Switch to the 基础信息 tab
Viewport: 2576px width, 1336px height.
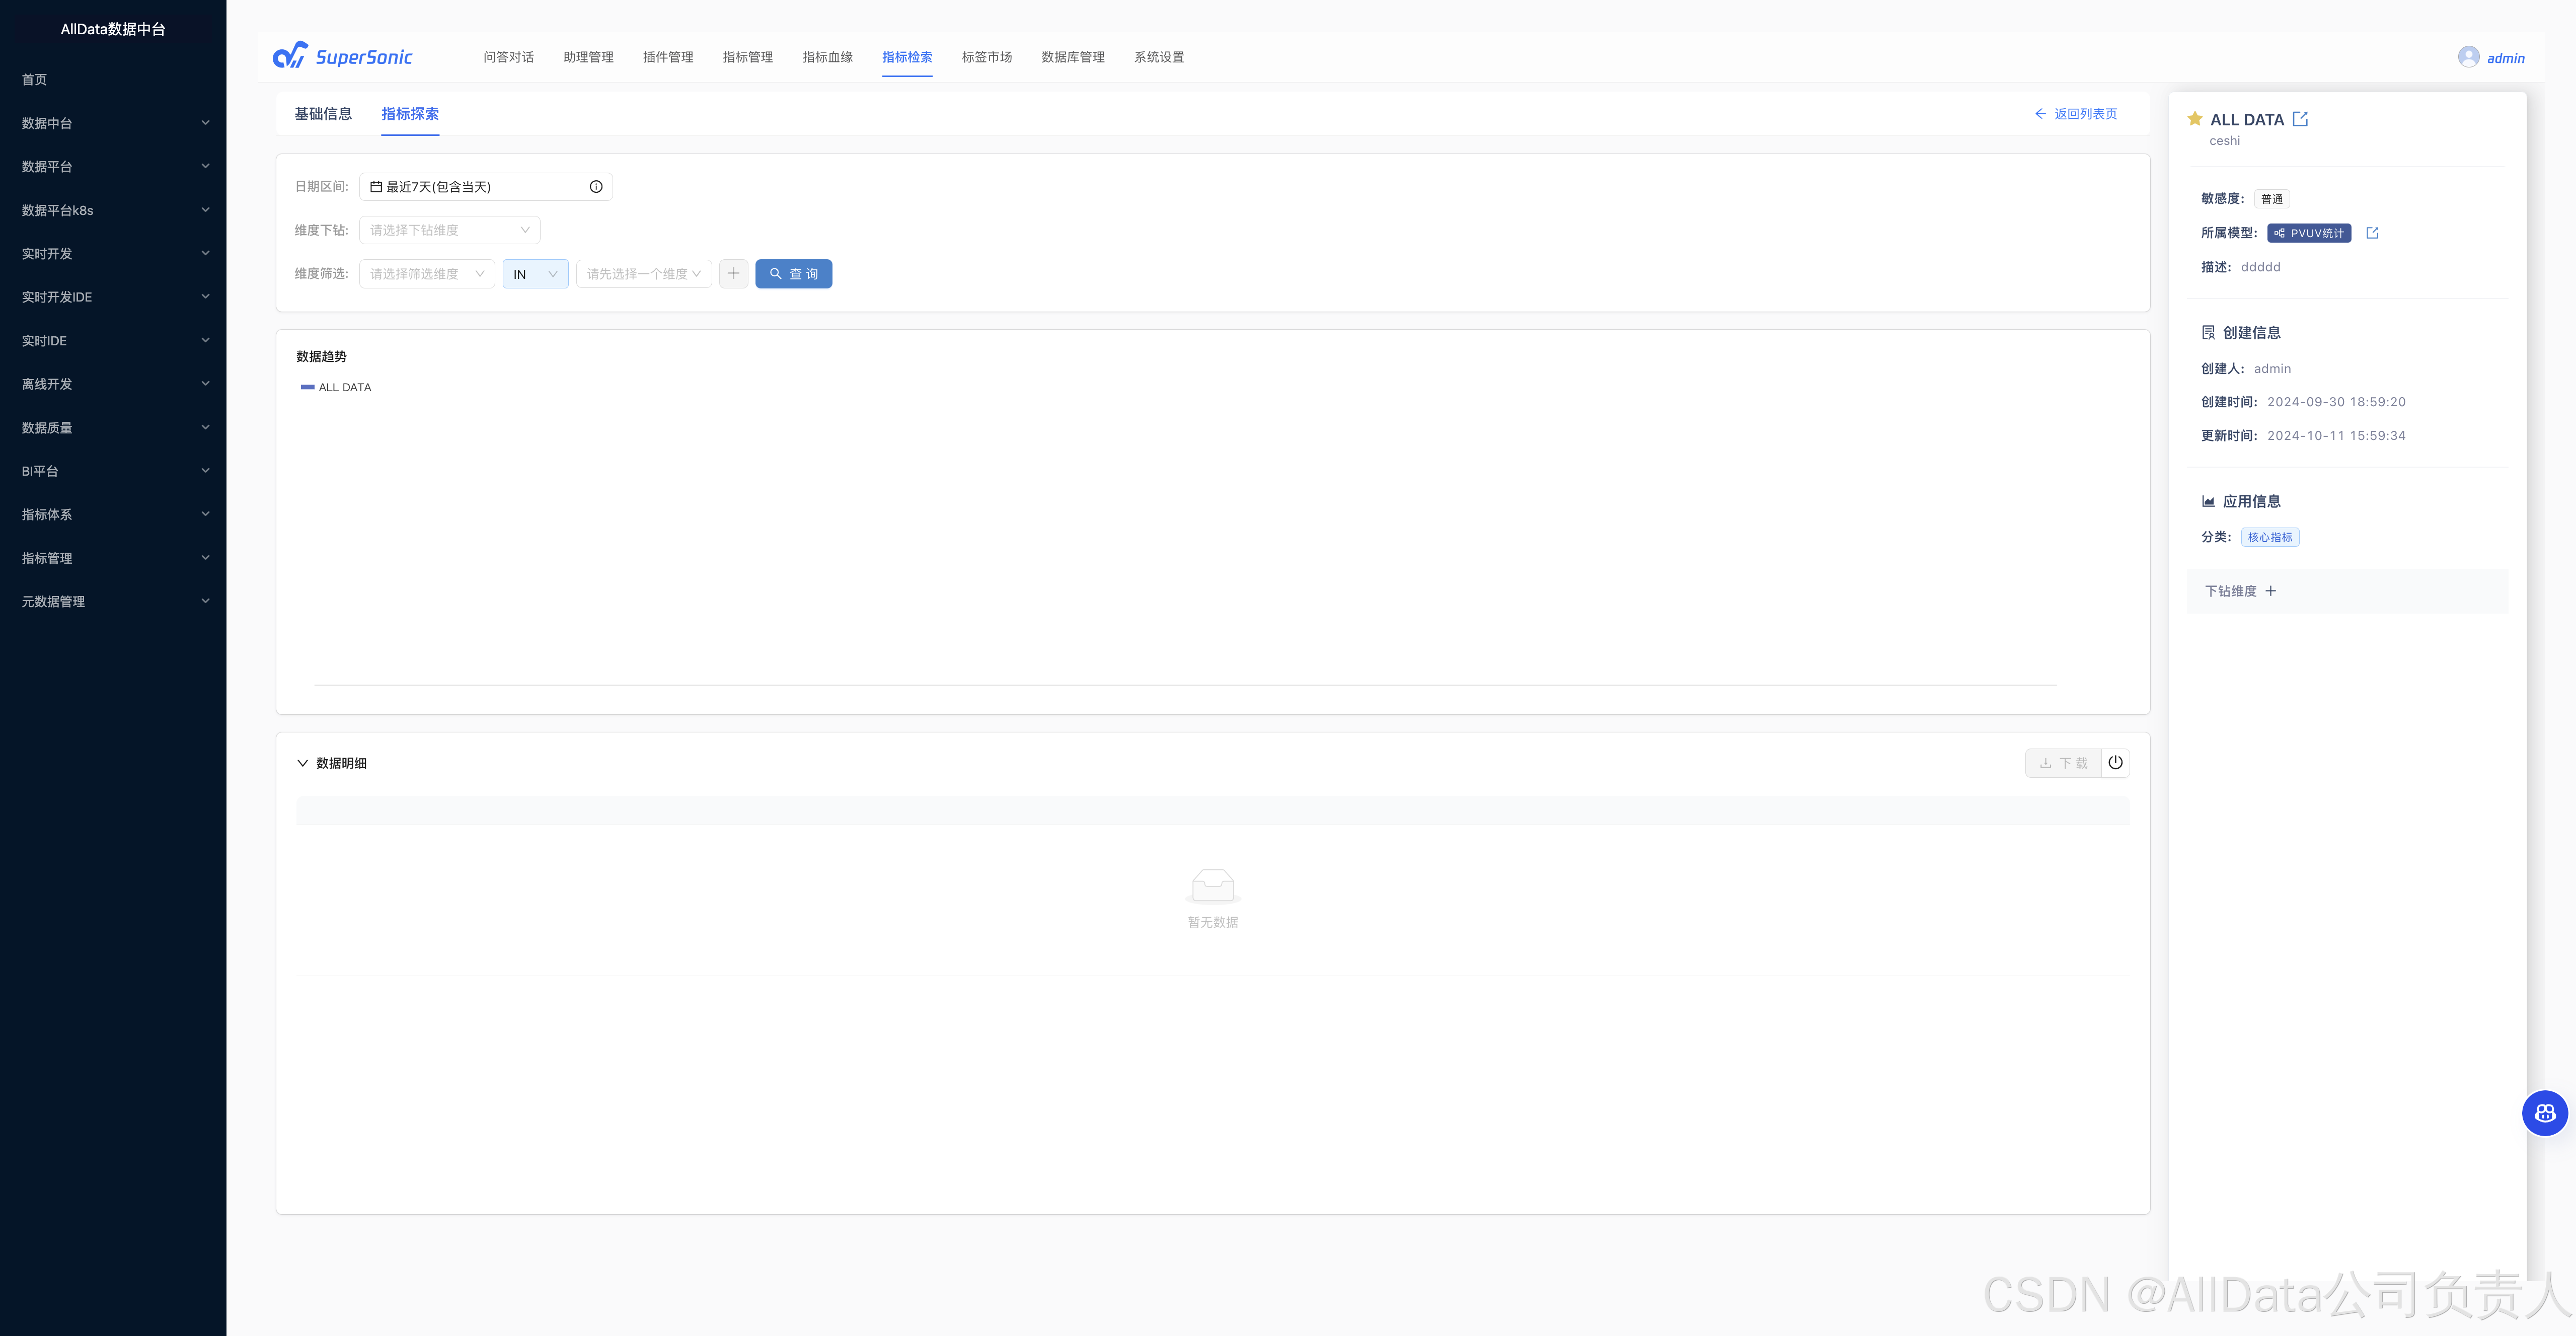click(x=323, y=114)
